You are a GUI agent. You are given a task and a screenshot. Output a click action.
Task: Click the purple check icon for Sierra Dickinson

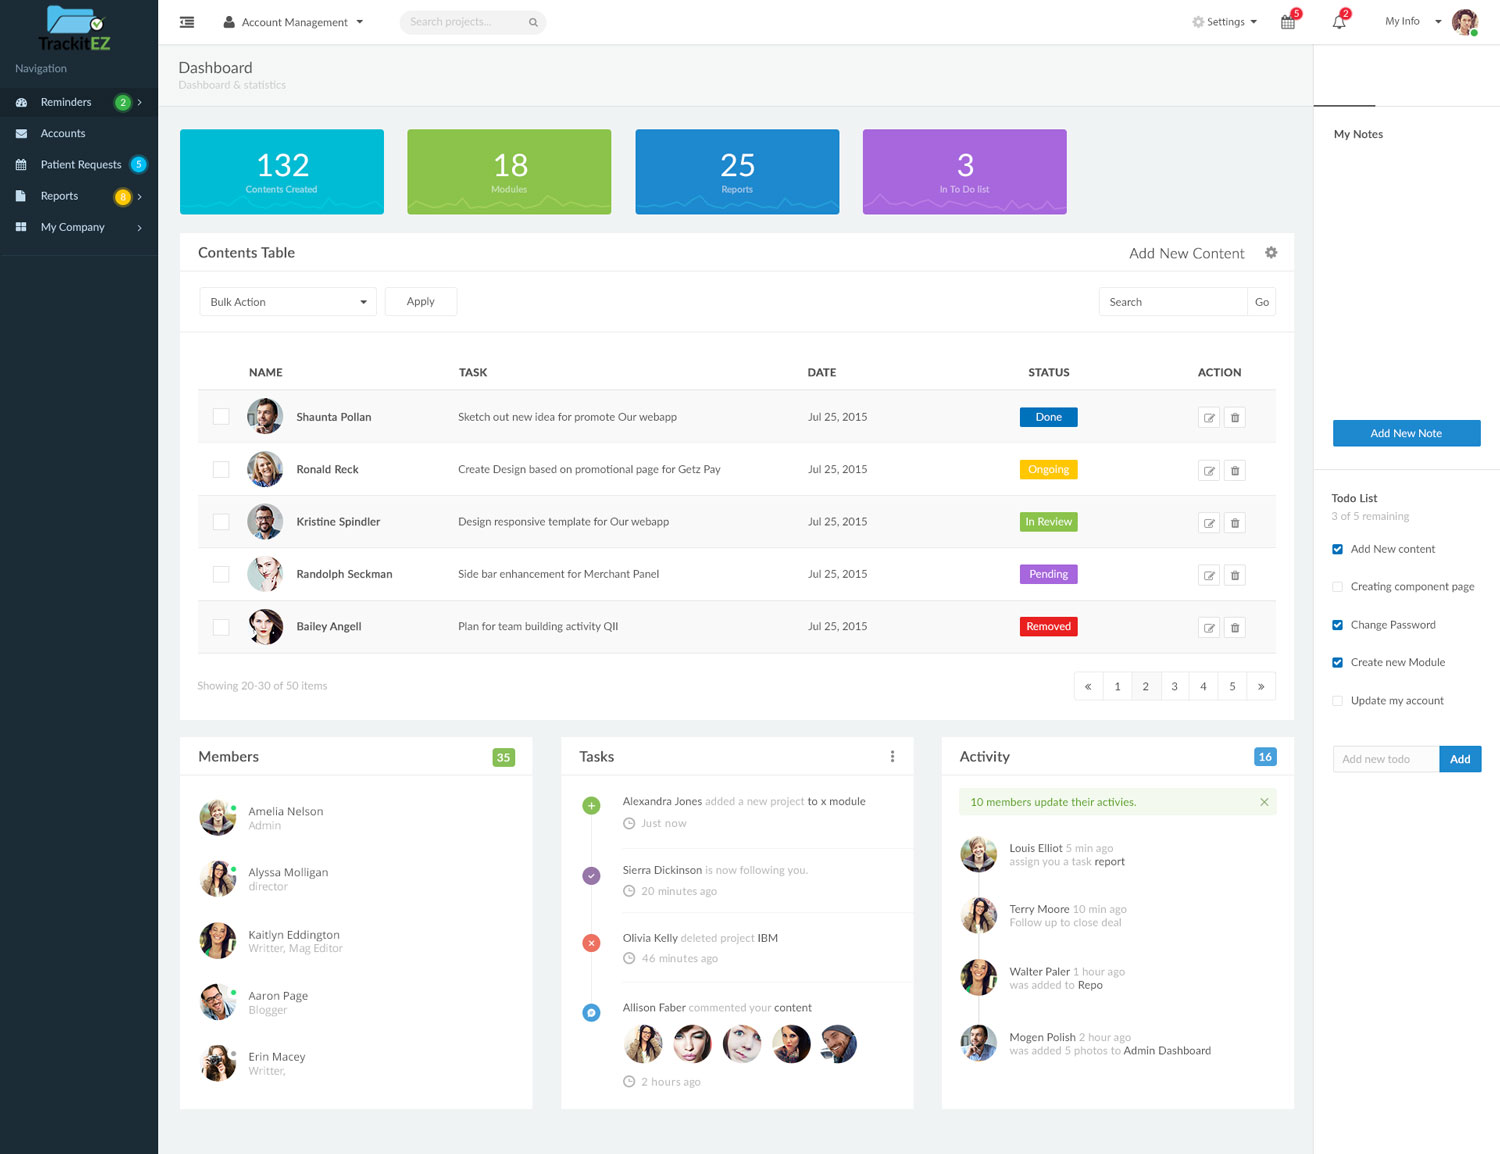coord(592,876)
